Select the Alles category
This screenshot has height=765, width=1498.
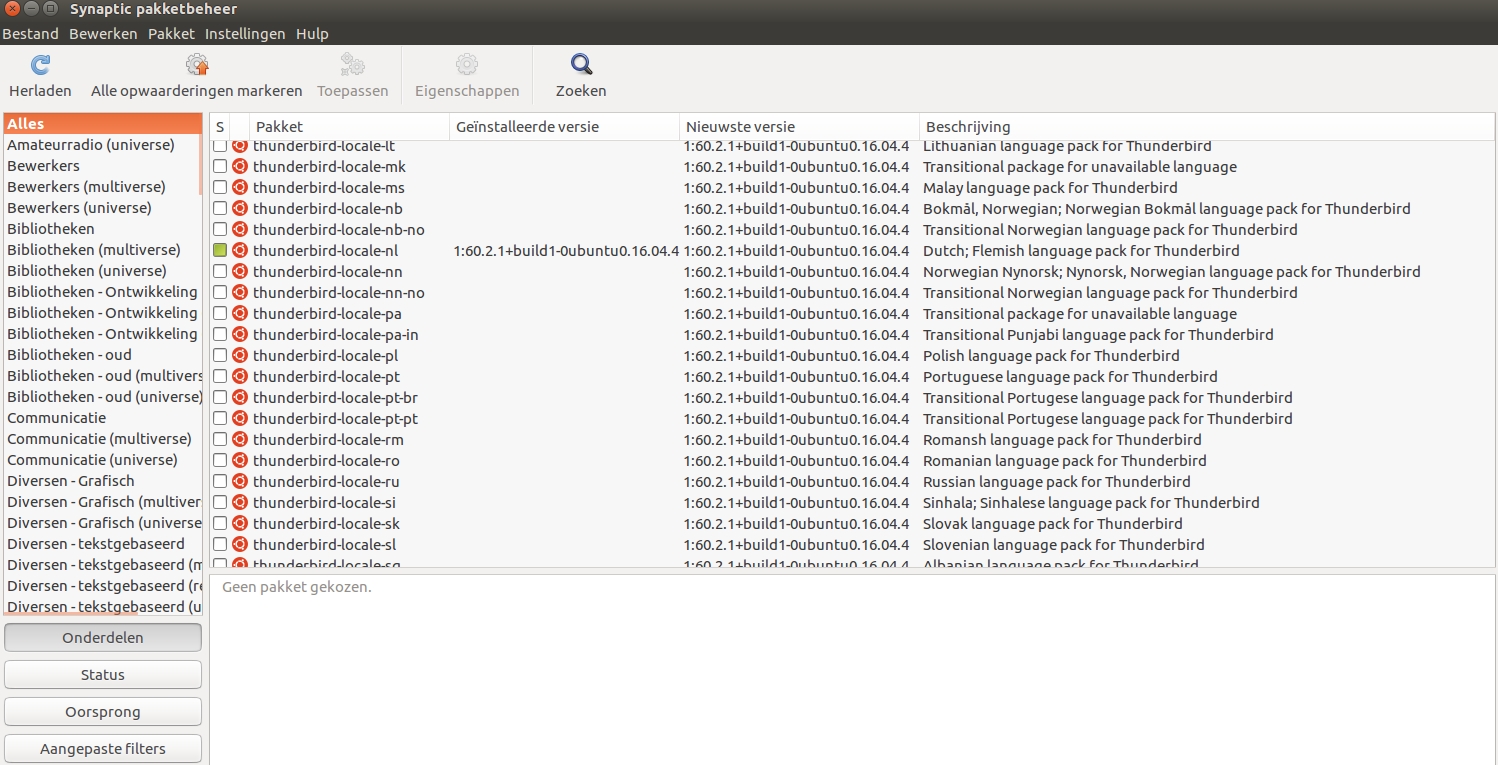(103, 124)
